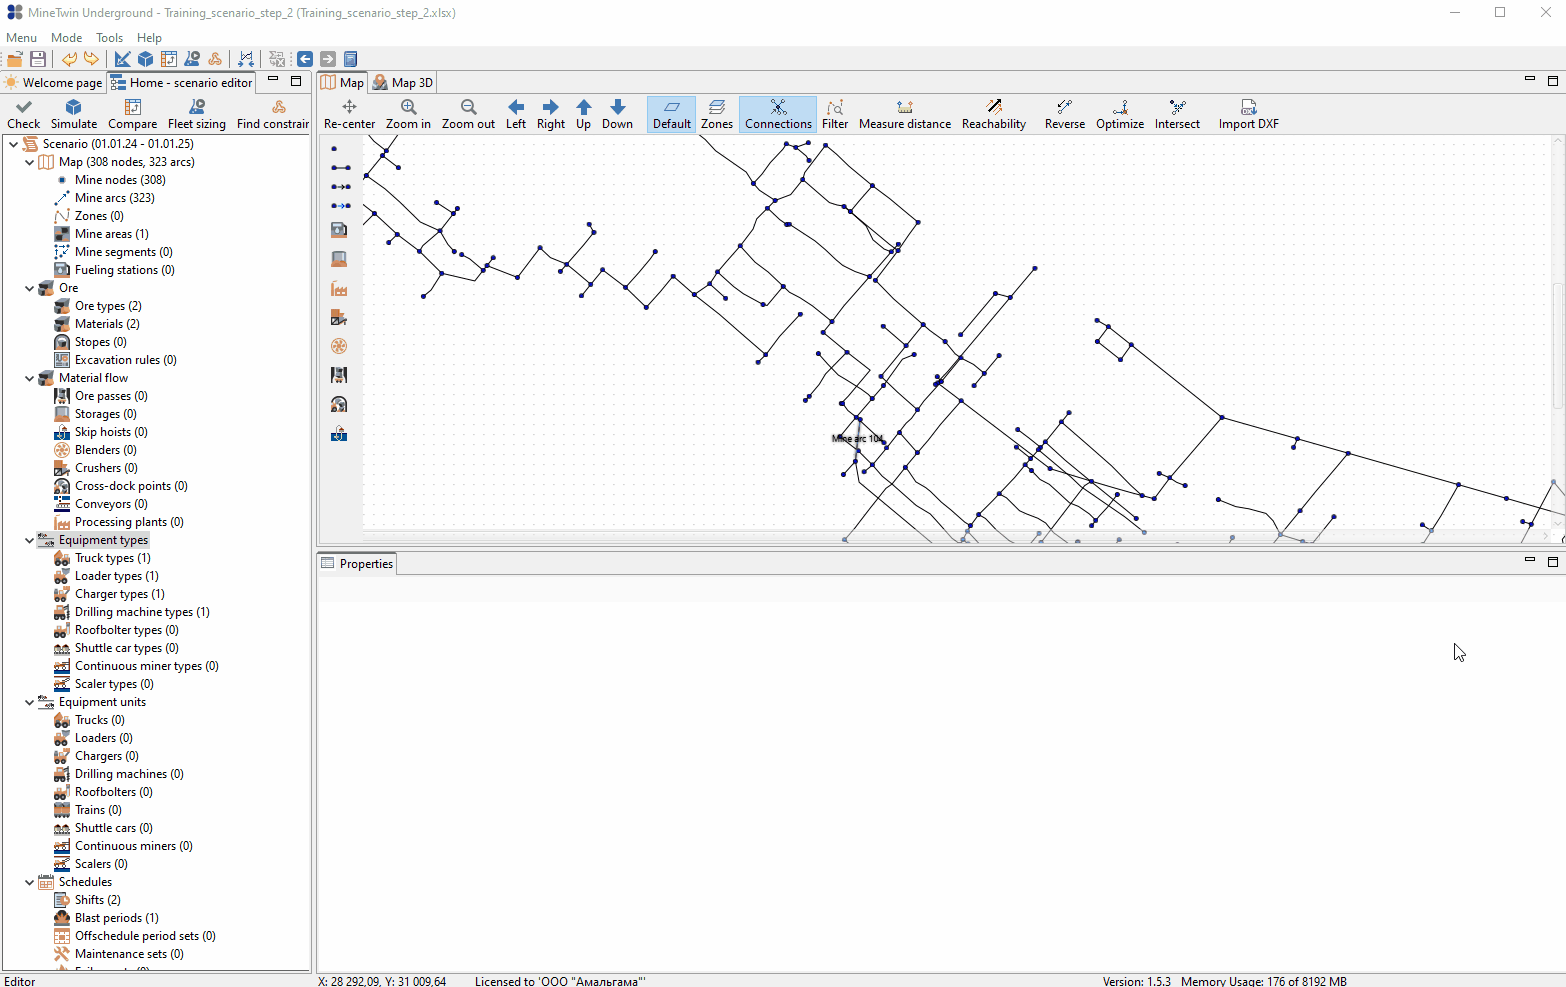Select the storage pile map tool
Screen dimensions: 1566x987
(339, 259)
